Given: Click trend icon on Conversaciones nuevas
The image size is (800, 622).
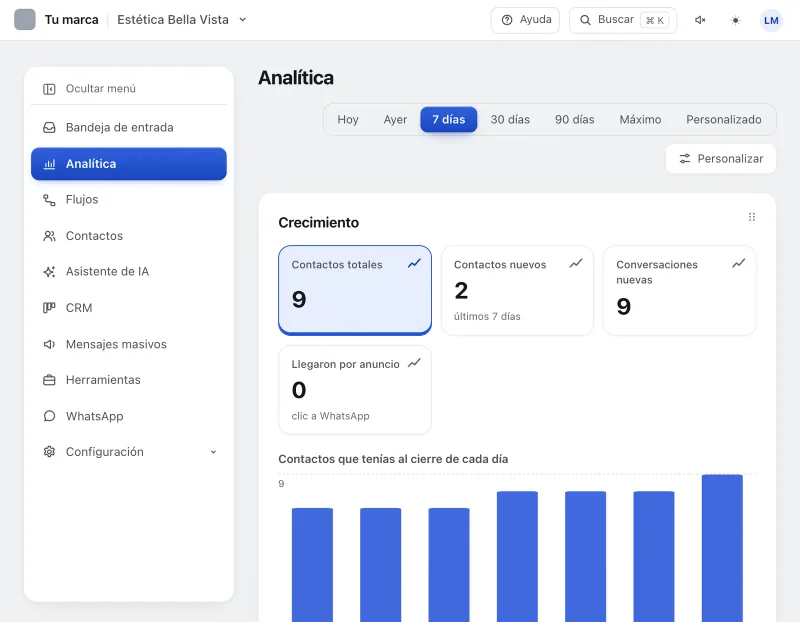Looking at the screenshot, I should point(738,263).
